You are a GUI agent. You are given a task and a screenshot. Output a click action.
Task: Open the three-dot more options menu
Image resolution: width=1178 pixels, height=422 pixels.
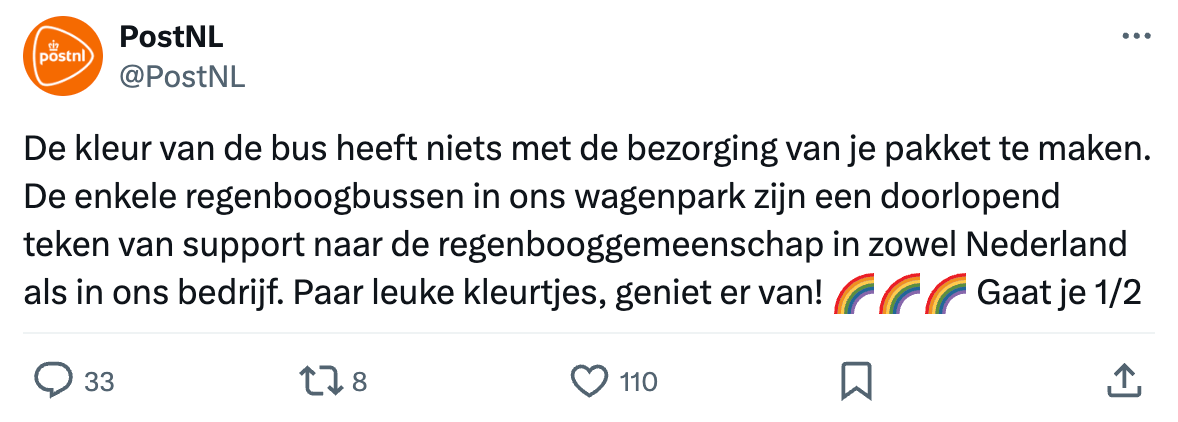[x=1137, y=37]
